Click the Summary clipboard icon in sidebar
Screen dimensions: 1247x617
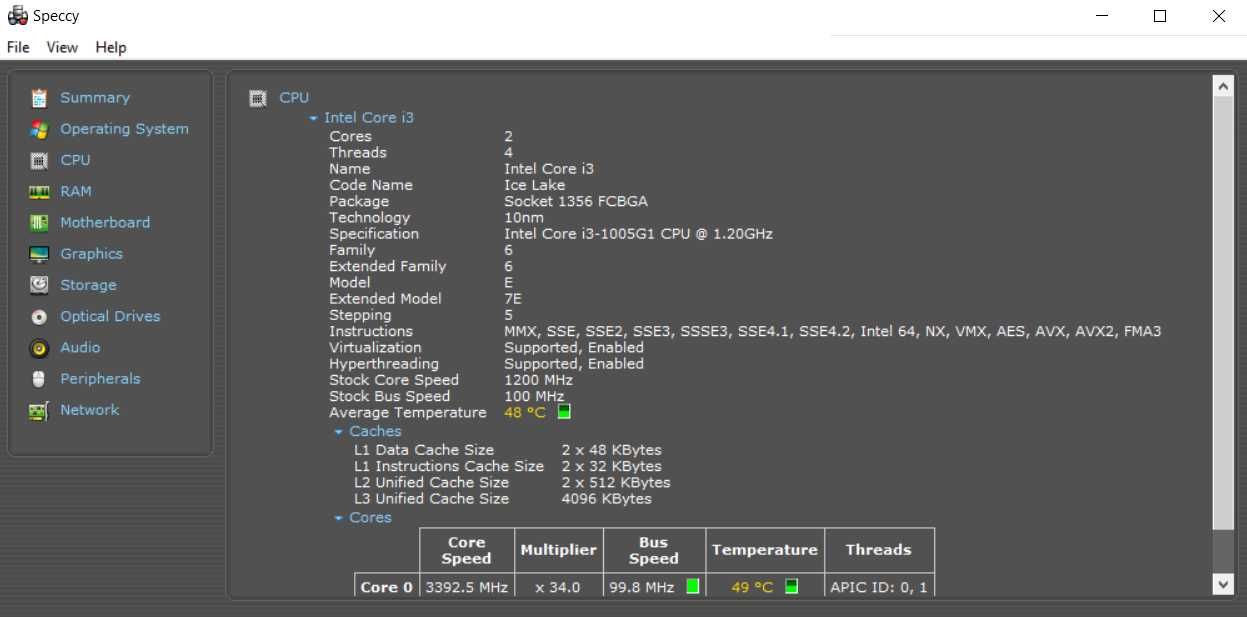[x=39, y=98]
